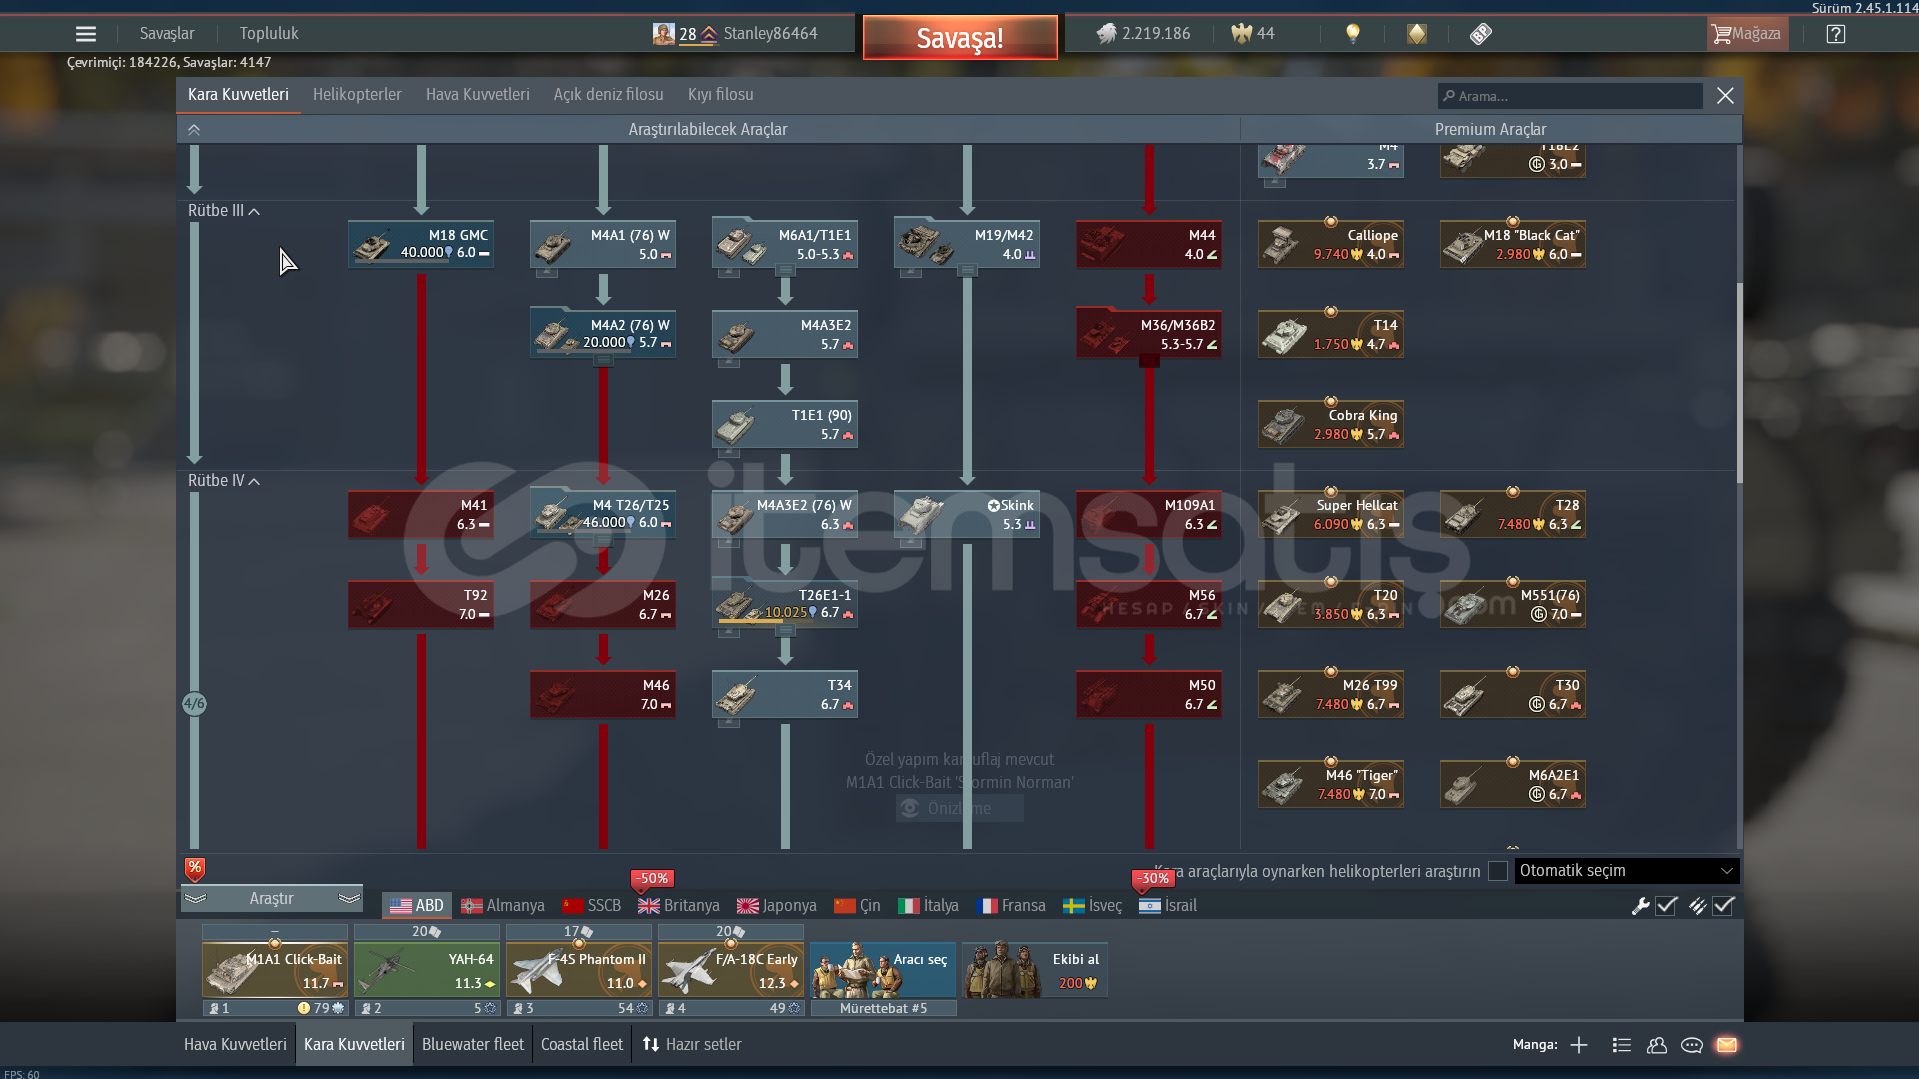Click the Önizleme preview button
This screenshot has height=1079, width=1919.
(x=960, y=809)
